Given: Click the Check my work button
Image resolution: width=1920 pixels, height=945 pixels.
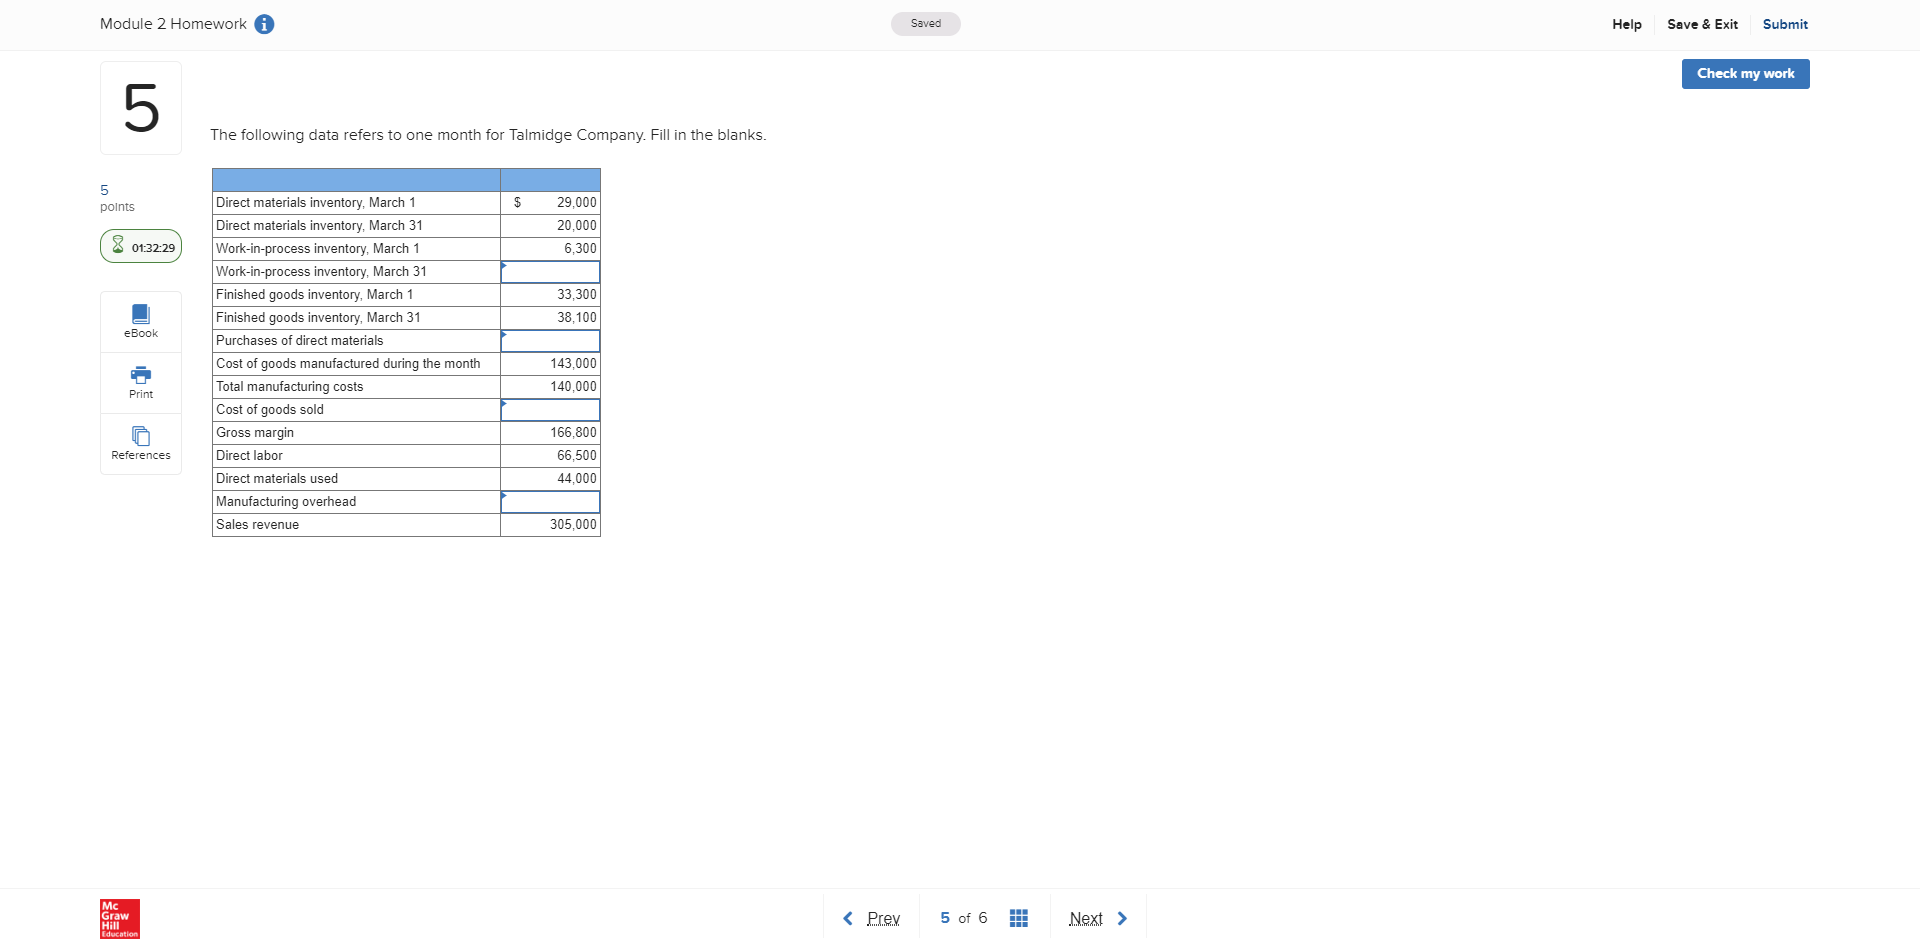Looking at the screenshot, I should pos(1744,73).
